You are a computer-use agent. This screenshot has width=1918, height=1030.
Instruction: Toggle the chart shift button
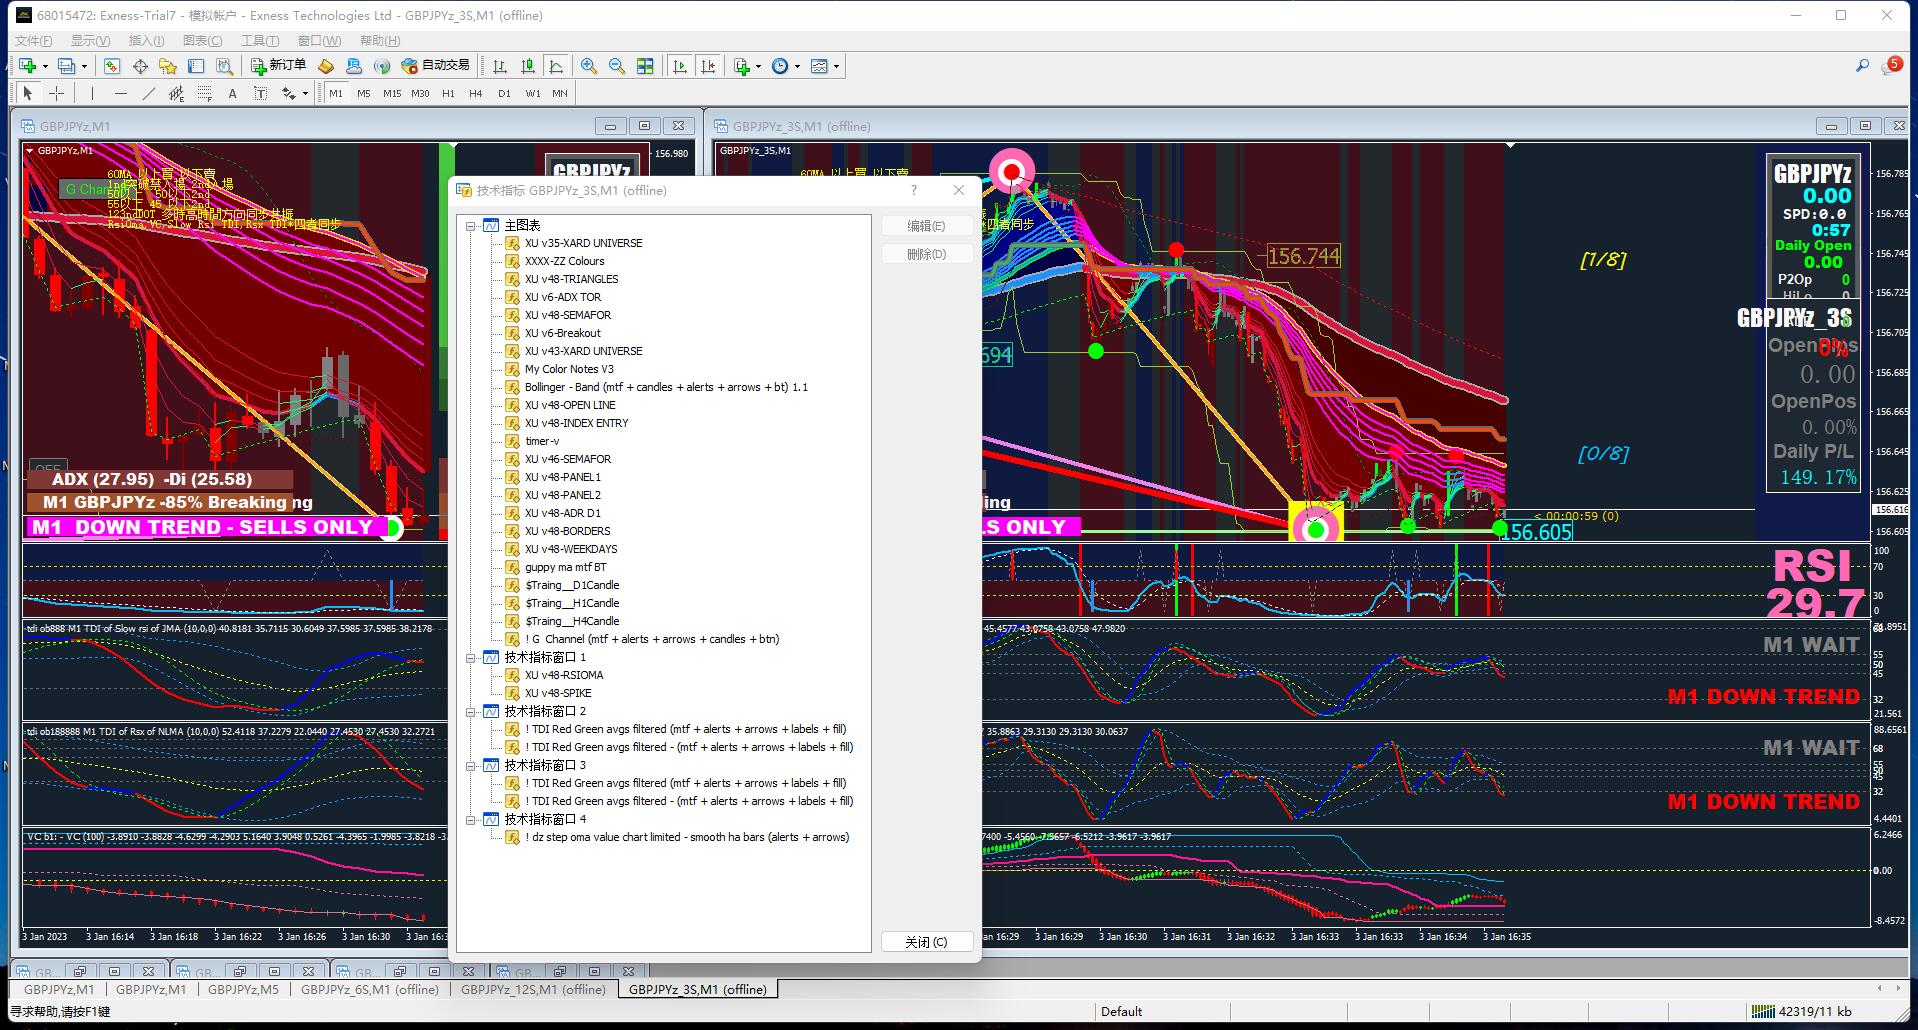[708, 66]
